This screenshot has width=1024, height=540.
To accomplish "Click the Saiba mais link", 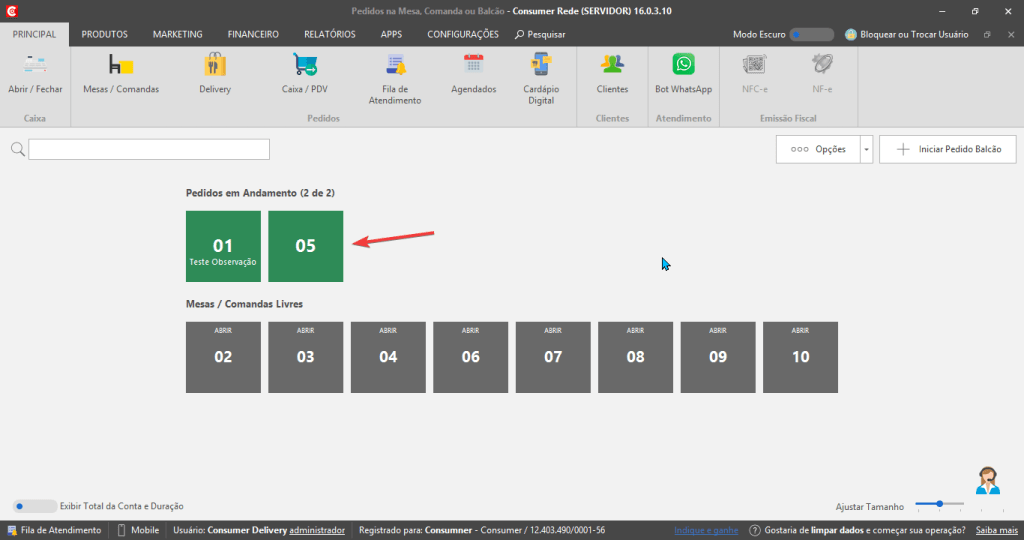I will pyautogui.click(x=997, y=530).
